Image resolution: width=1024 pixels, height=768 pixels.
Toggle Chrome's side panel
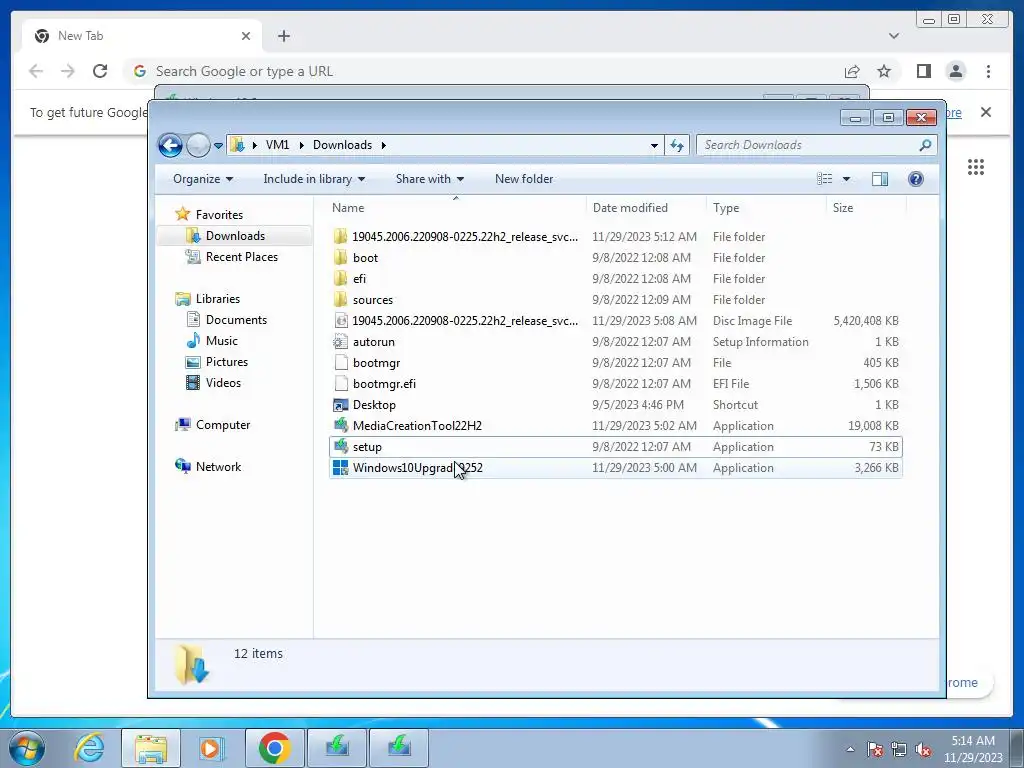tap(923, 71)
